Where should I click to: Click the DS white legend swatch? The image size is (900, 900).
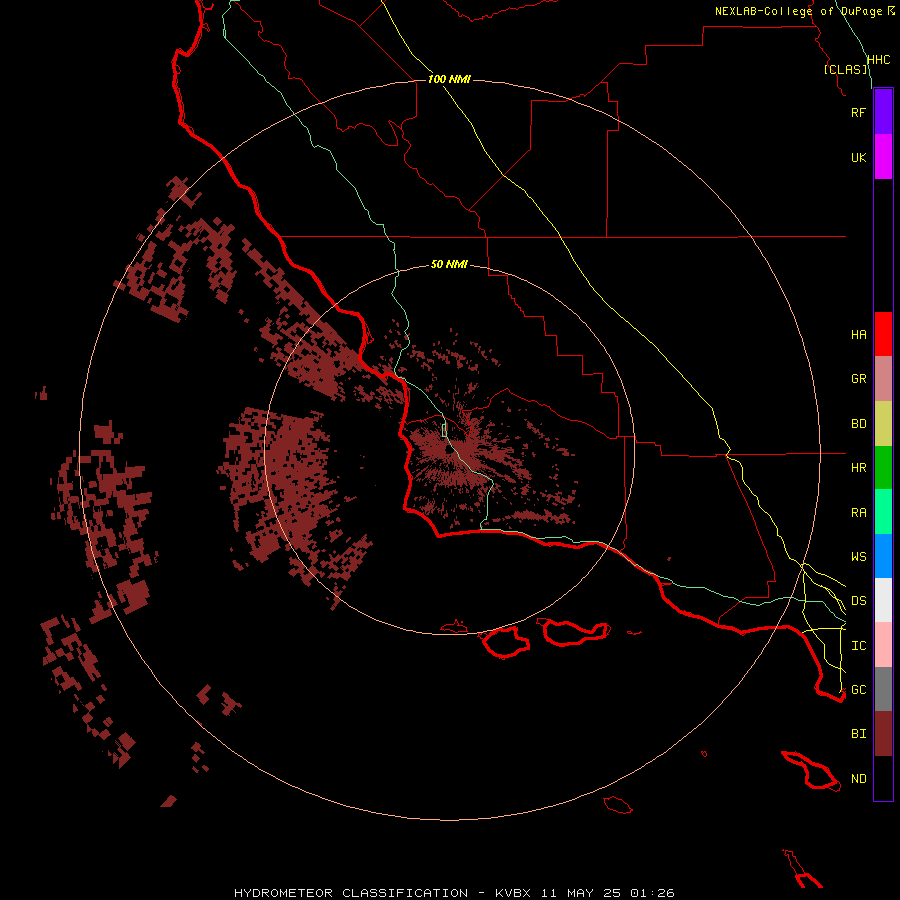pyautogui.click(x=883, y=600)
